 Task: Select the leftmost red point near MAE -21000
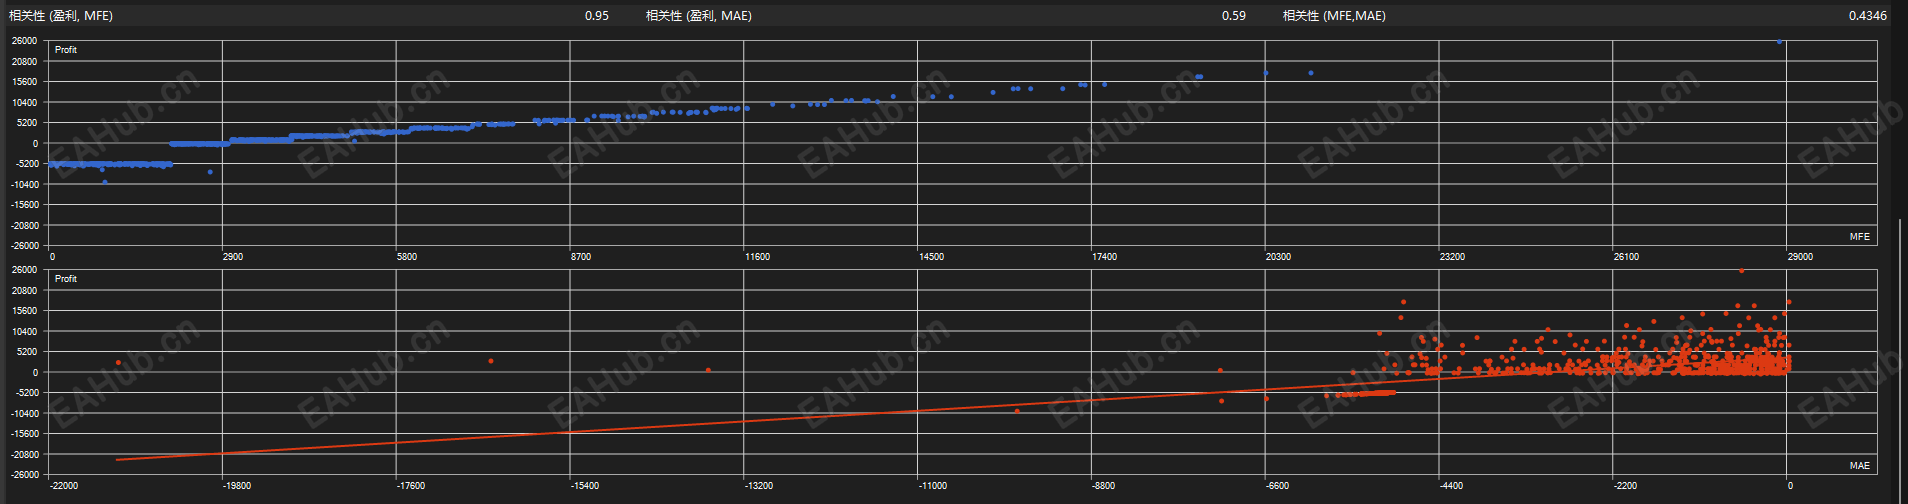pyautogui.click(x=118, y=363)
